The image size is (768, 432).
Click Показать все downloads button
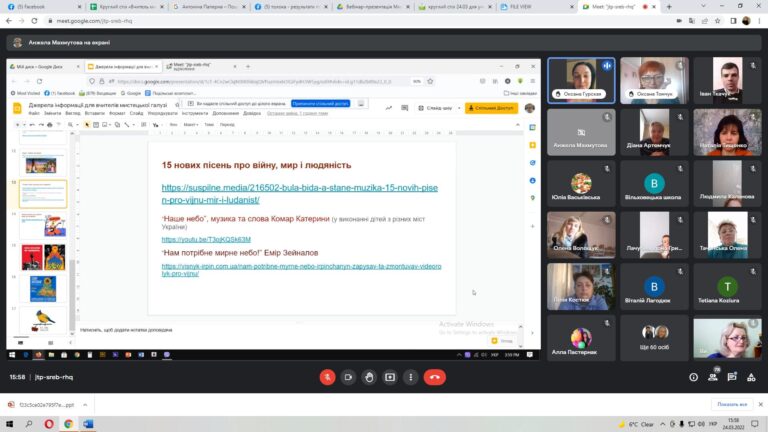732,405
